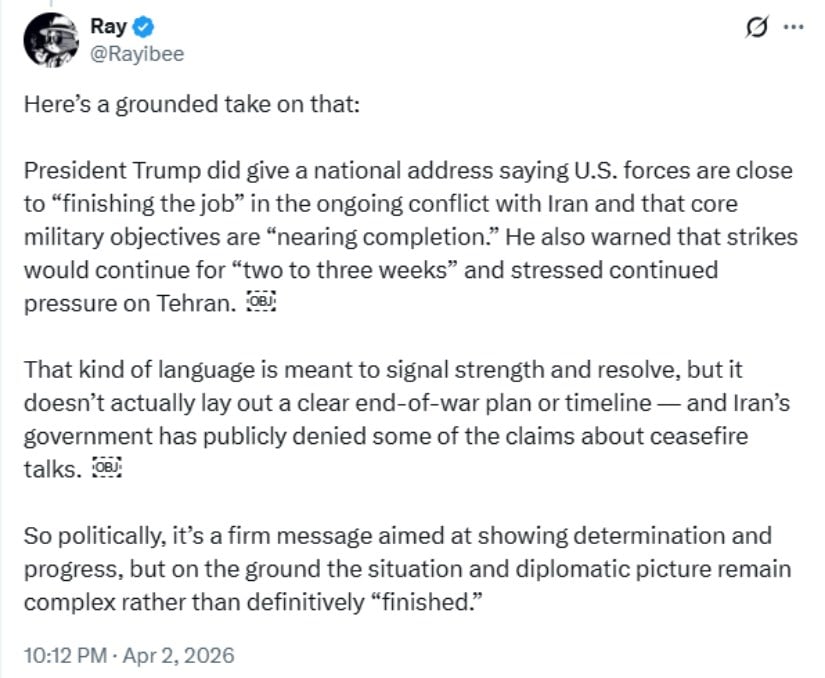
Task: Click the Grok slashed-circle icon
Action: (756, 28)
